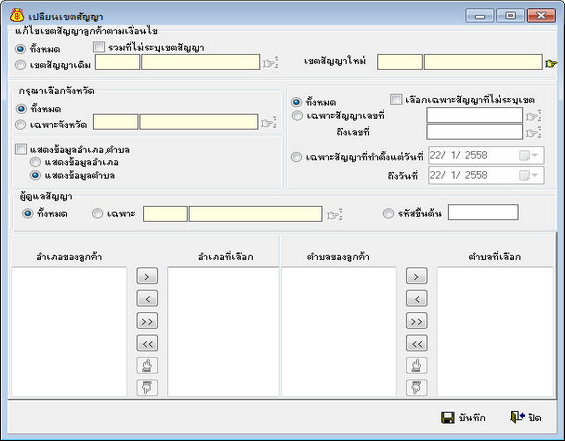Choose รหัสขึ้นต้น radio option

(388, 213)
